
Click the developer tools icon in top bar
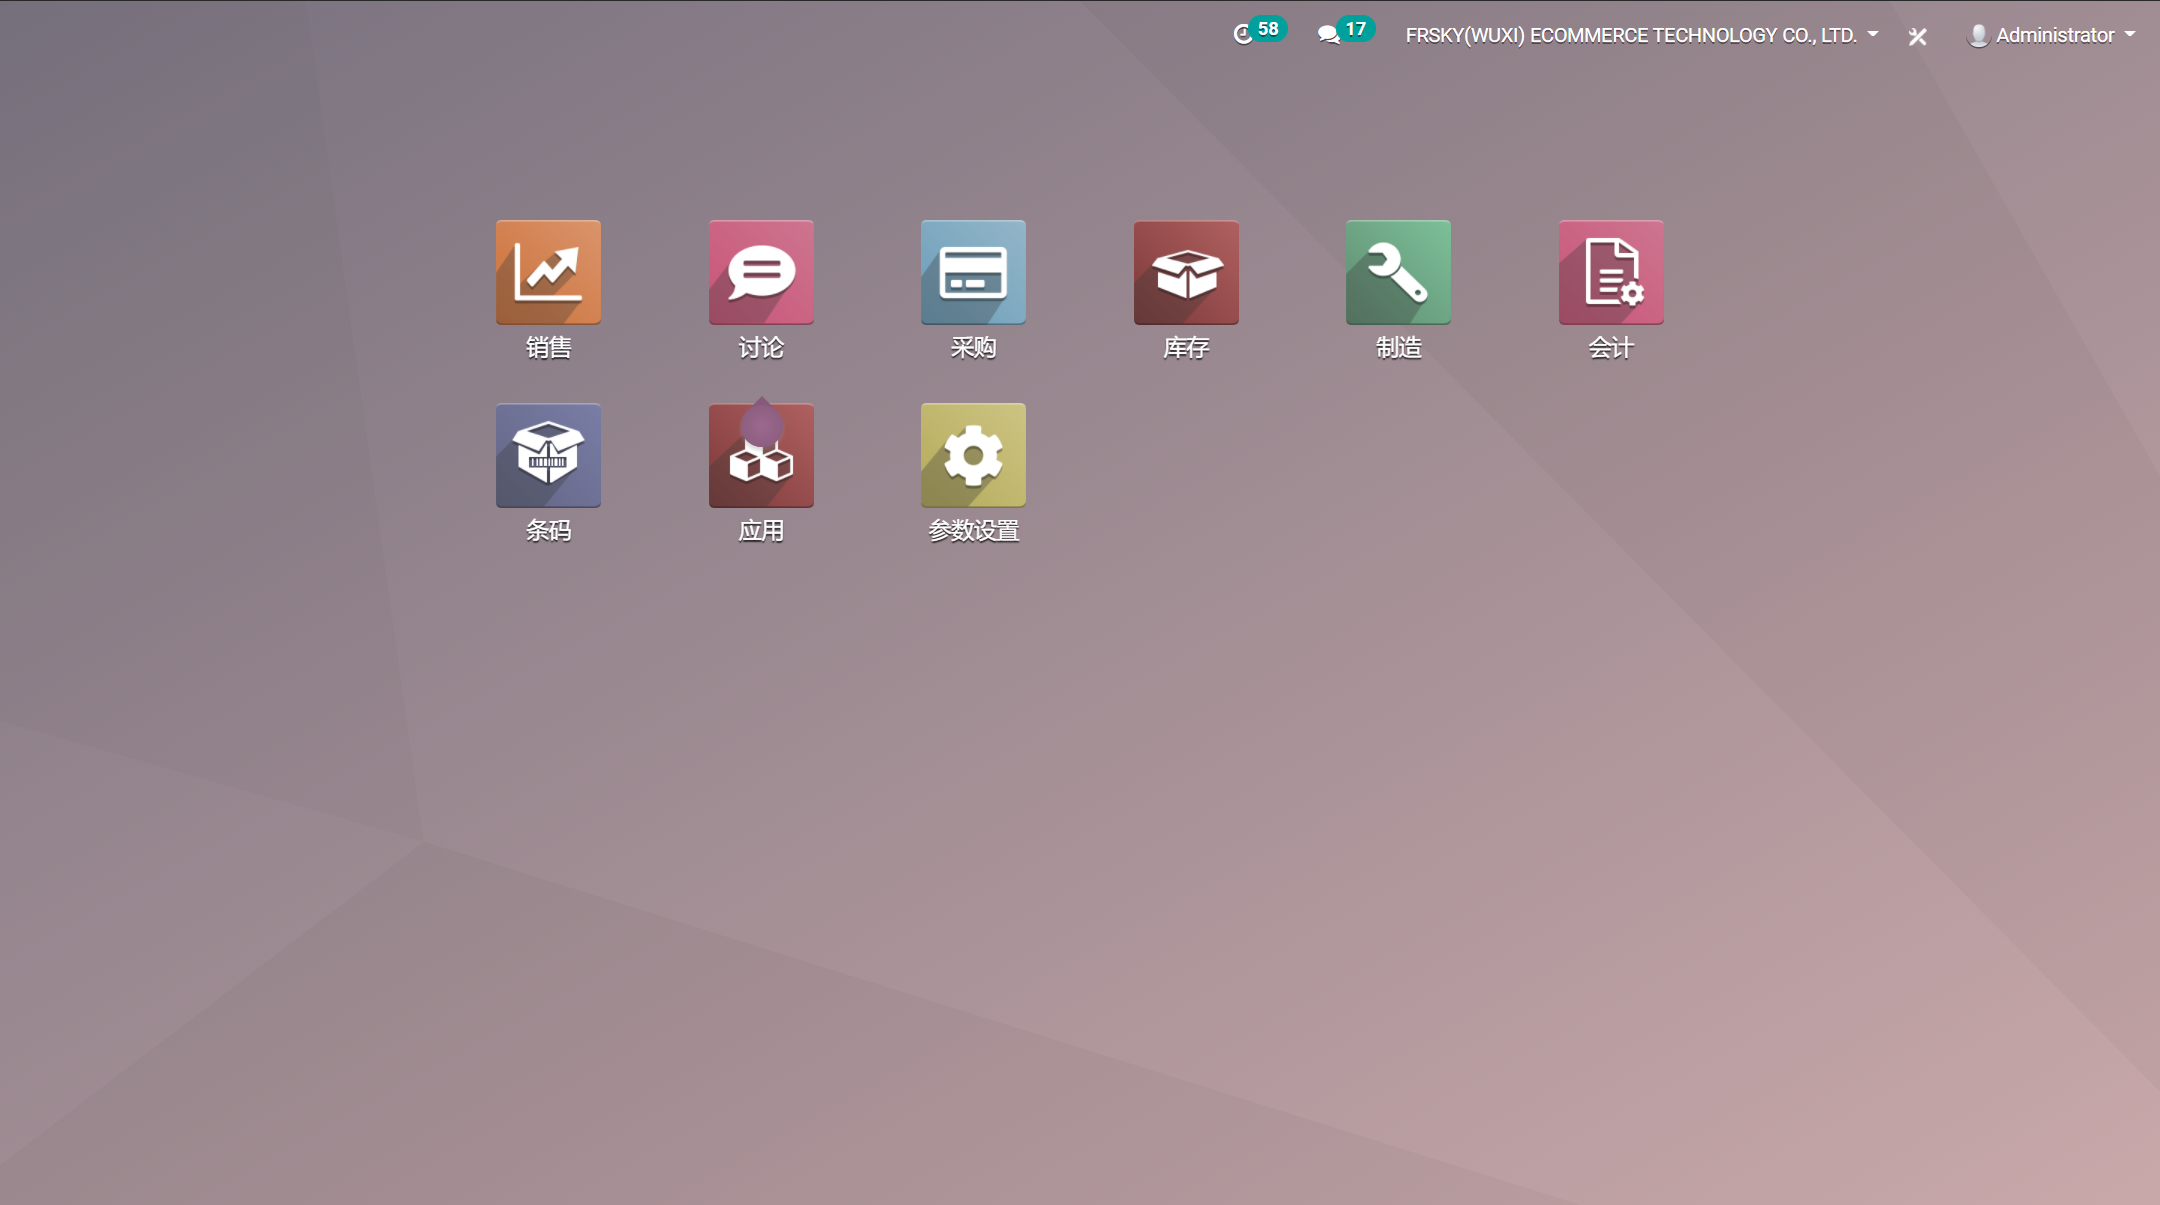(x=1917, y=36)
